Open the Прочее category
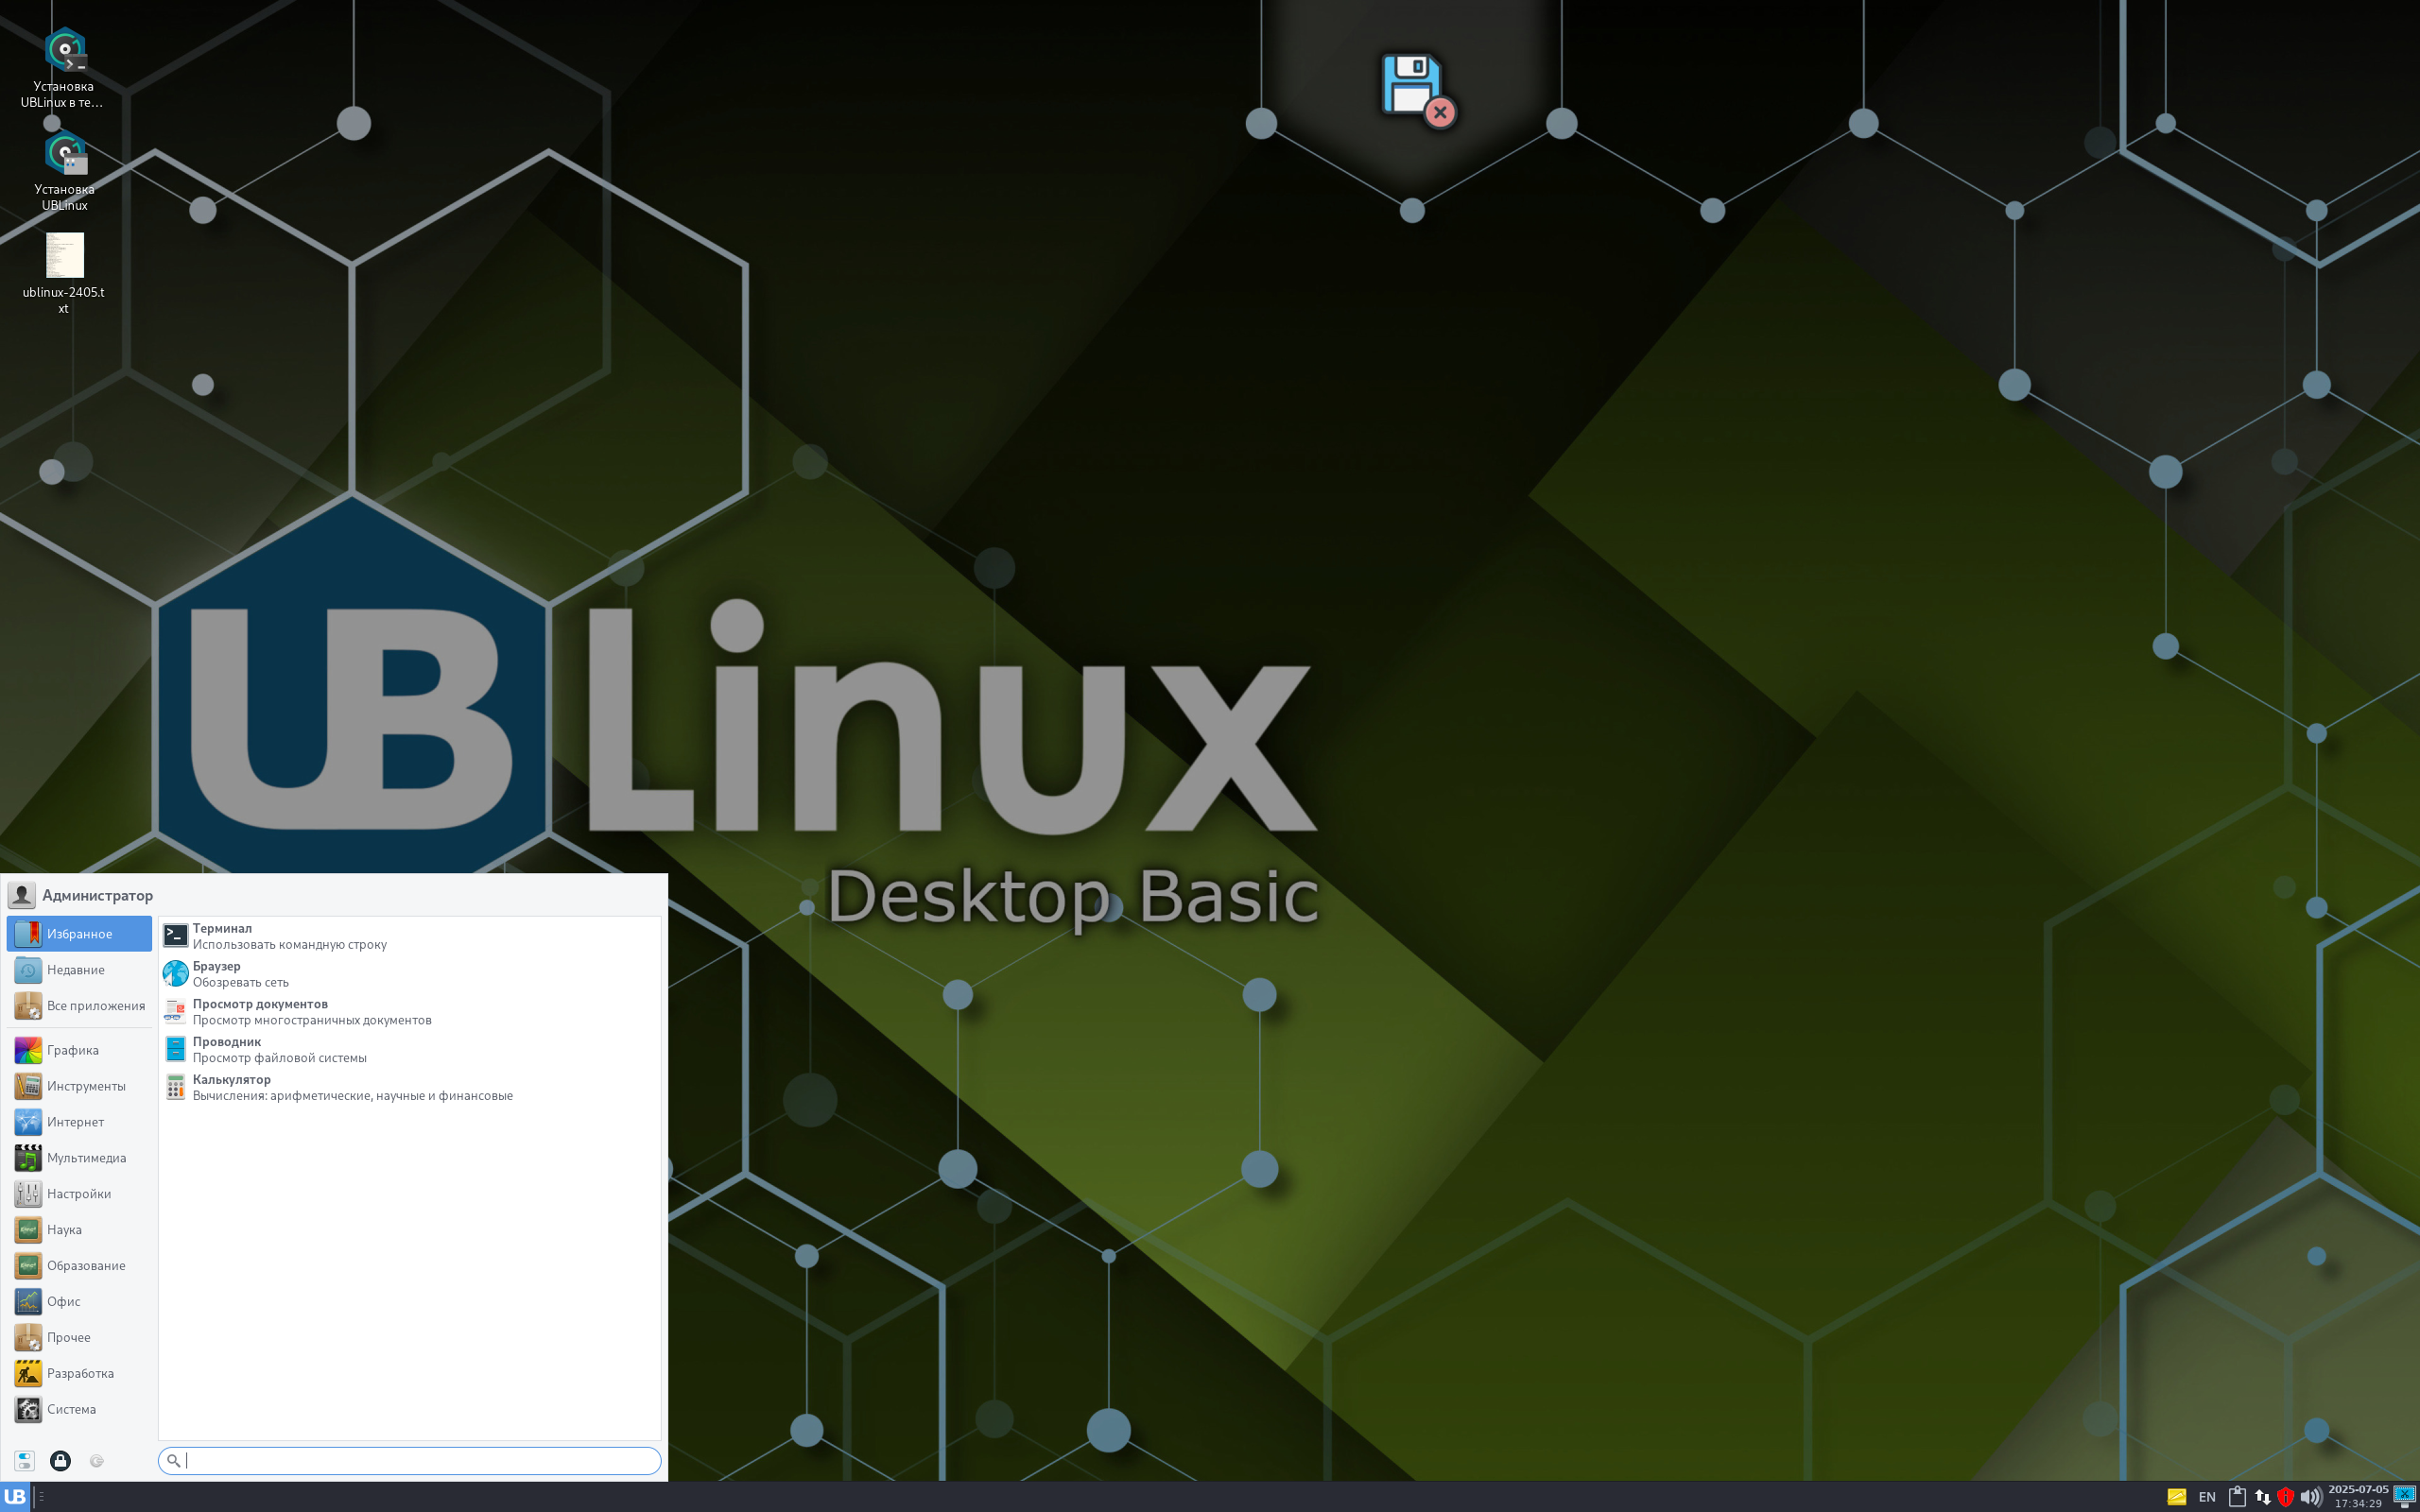2420x1512 pixels. 79,1337
